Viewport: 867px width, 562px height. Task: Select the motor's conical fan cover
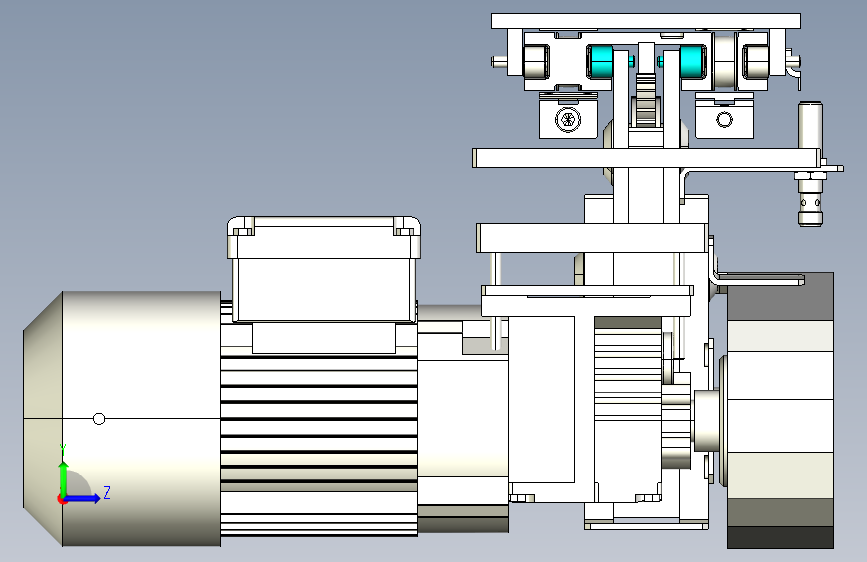tap(122, 419)
